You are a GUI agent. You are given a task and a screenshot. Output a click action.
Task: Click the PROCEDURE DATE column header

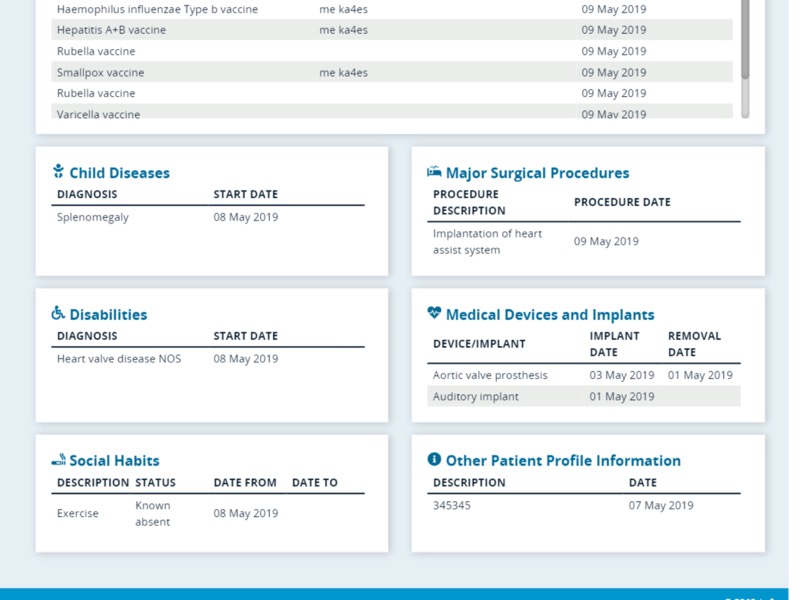click(x=622, y=202)
